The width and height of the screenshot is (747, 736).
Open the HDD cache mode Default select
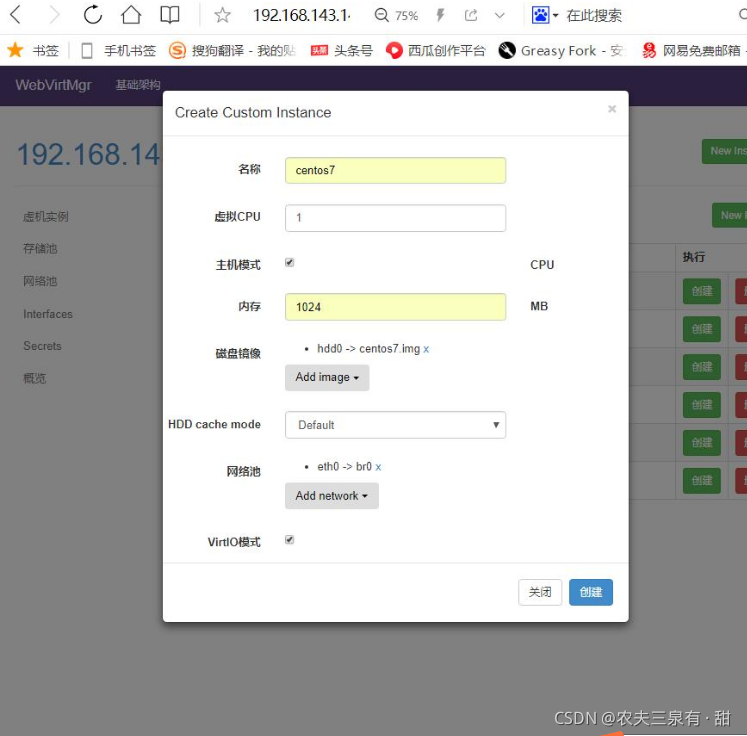pyautogui.click(x=395, y=424)
